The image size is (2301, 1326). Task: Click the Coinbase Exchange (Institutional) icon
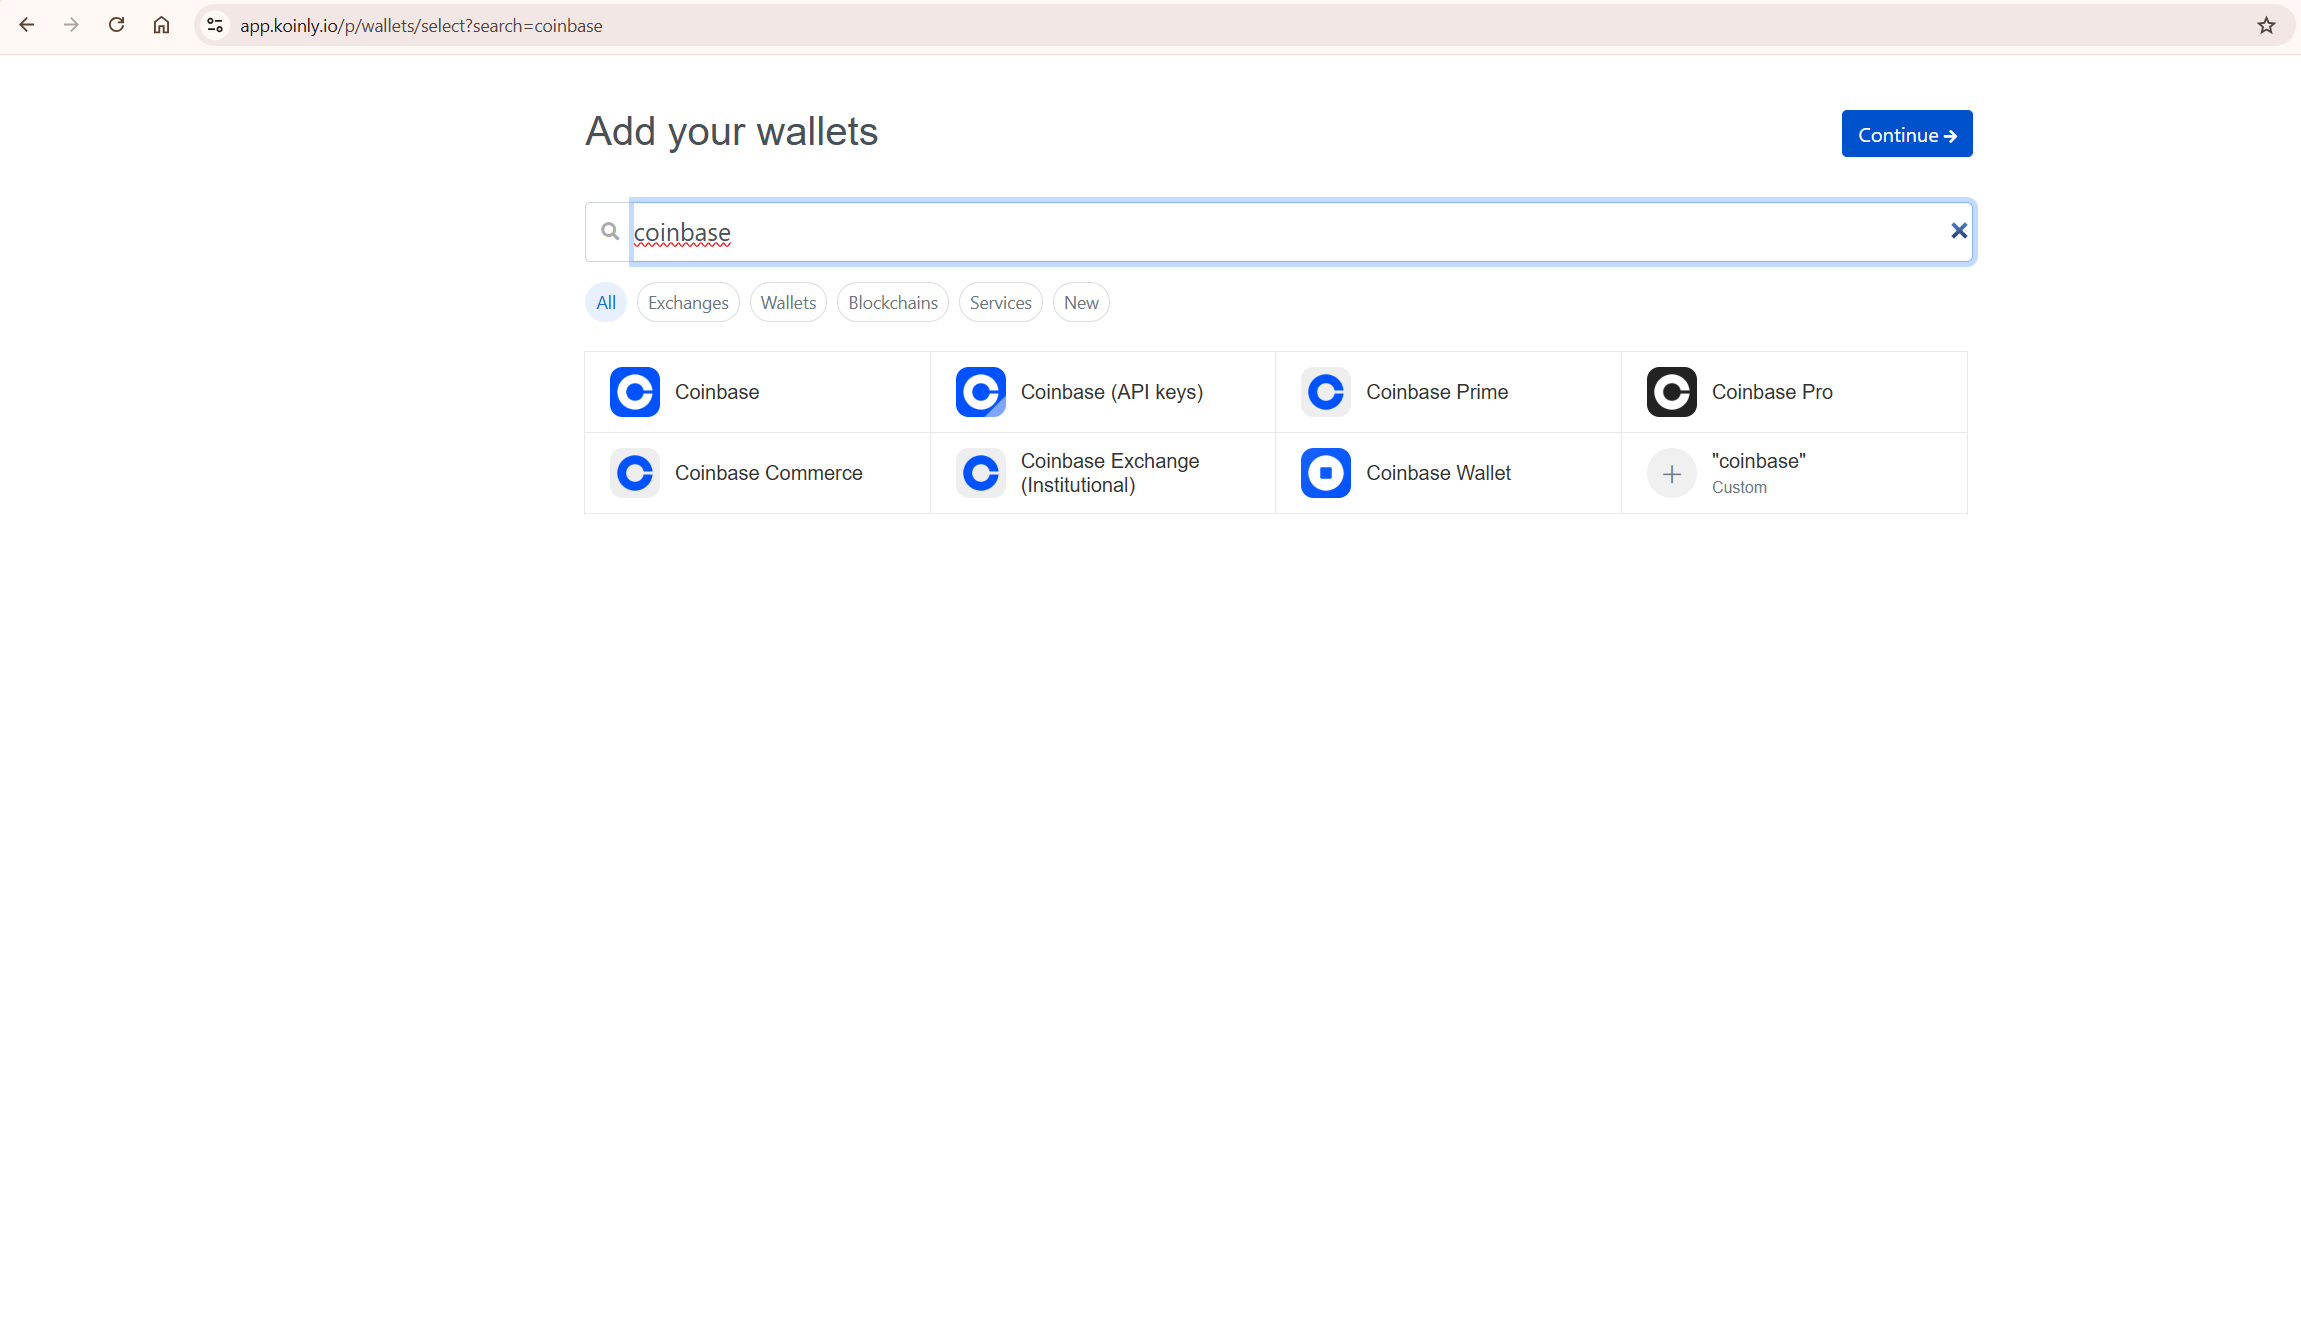click(980, 472)
